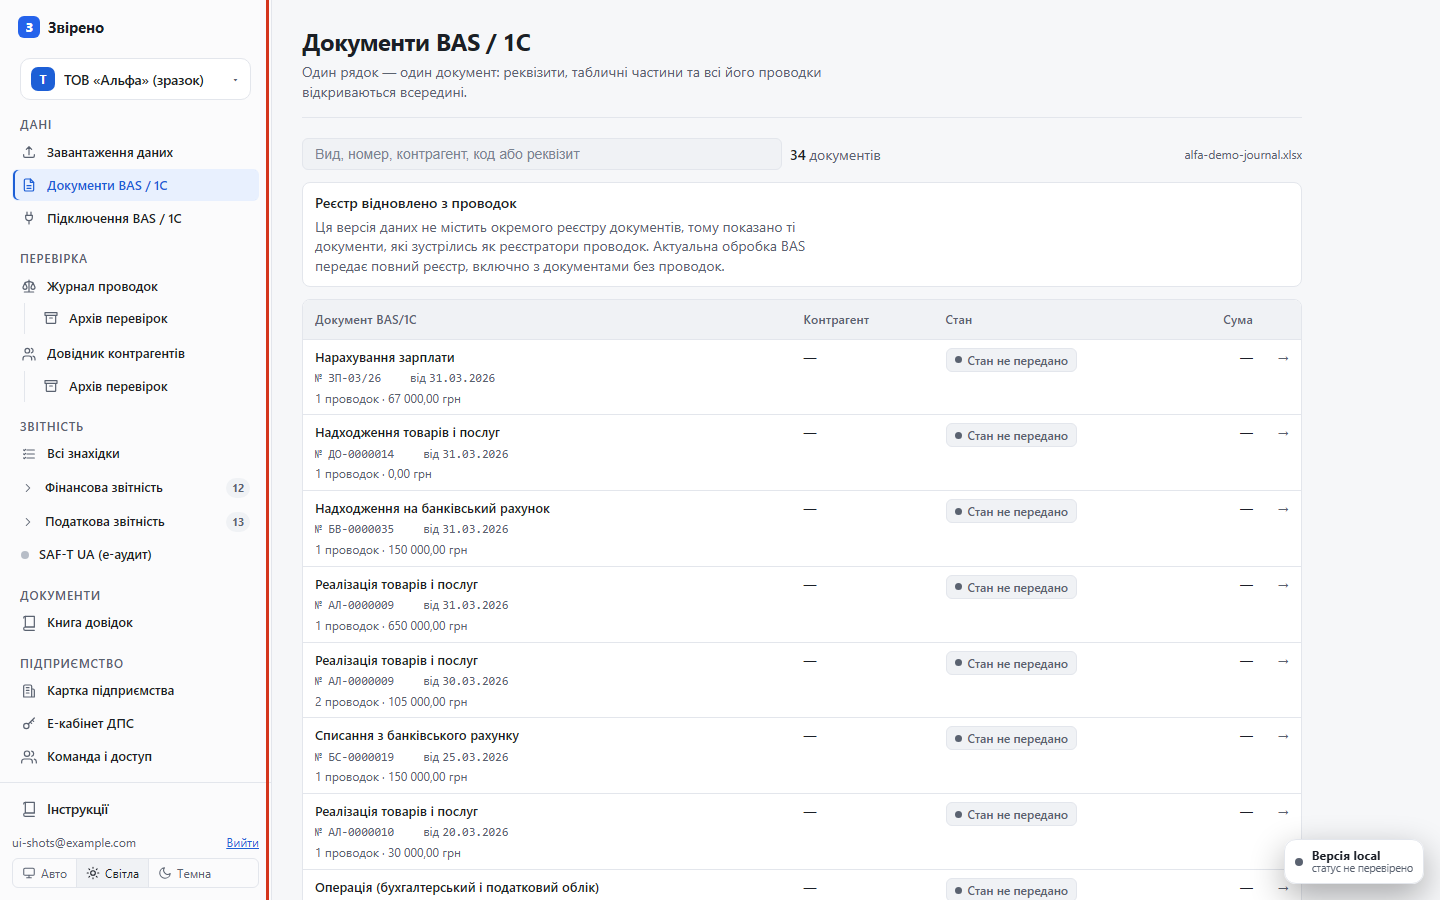
Task: Click the Документ BAS/1С column header
Action: click(366, 320)
